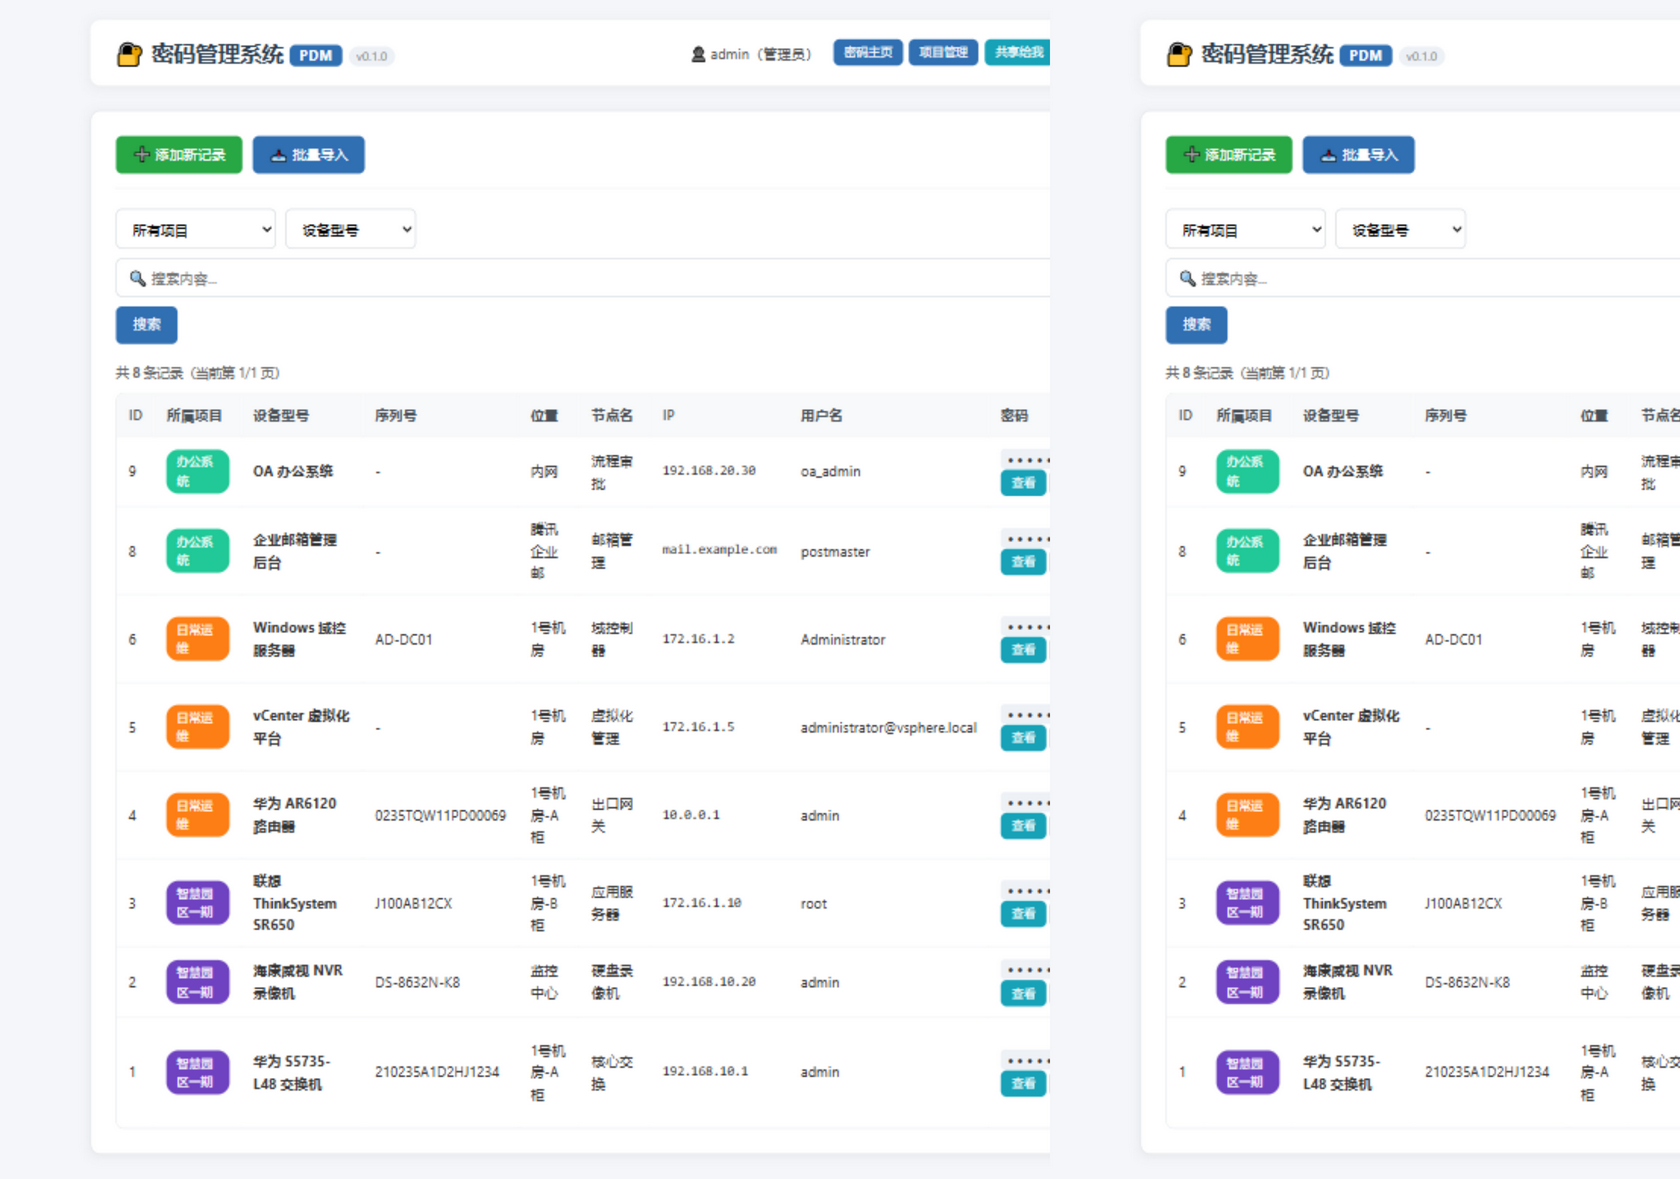The image size is (1680, 1179).
Task: Click 添加新记录 in the right copy
Action: point(1229,155)
